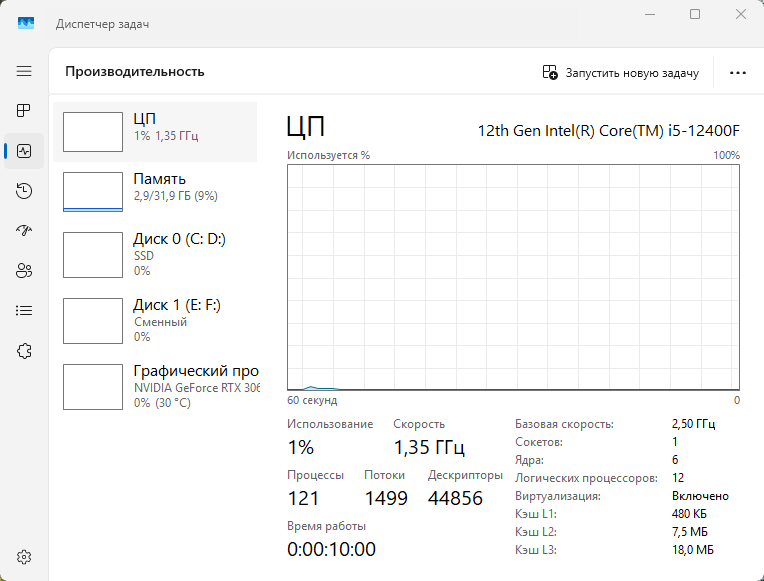Select Disk 0 (C: D:) entry

point(155,254)
